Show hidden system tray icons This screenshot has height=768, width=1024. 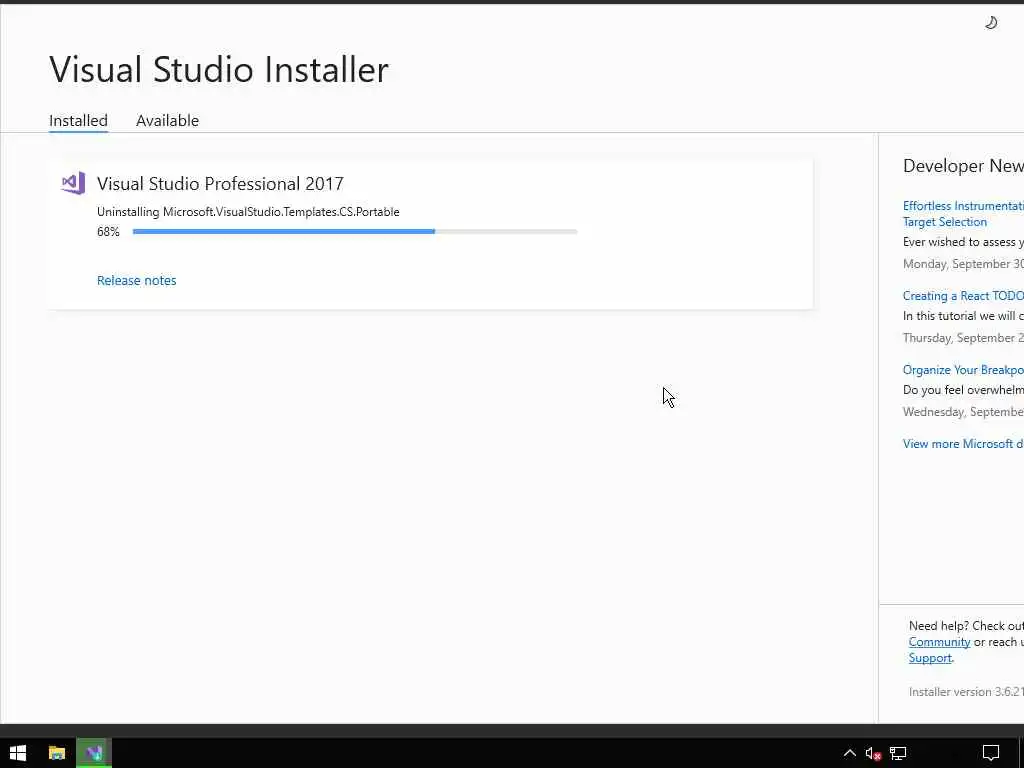coord(850,753)
